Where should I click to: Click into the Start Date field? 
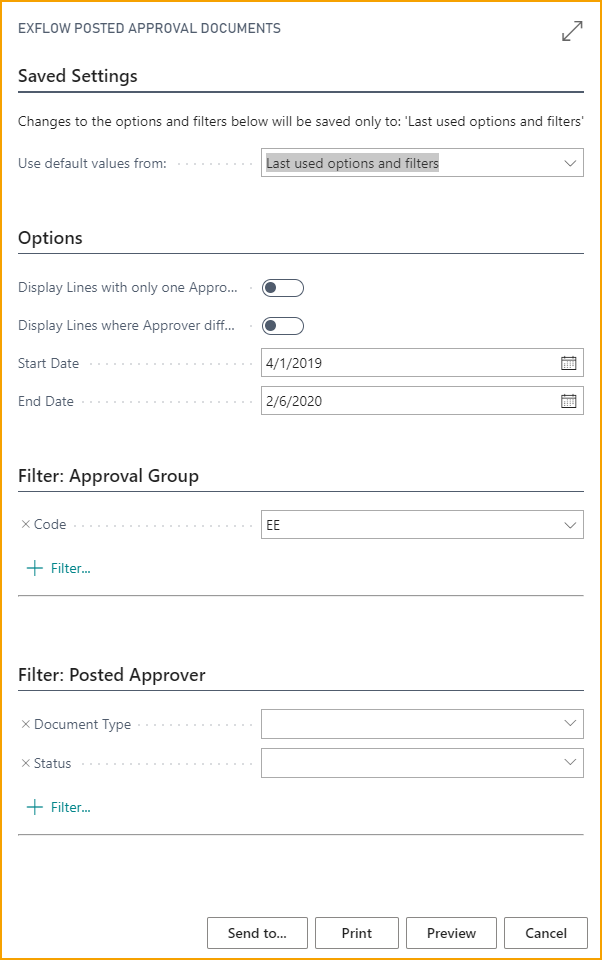point(410,363)
